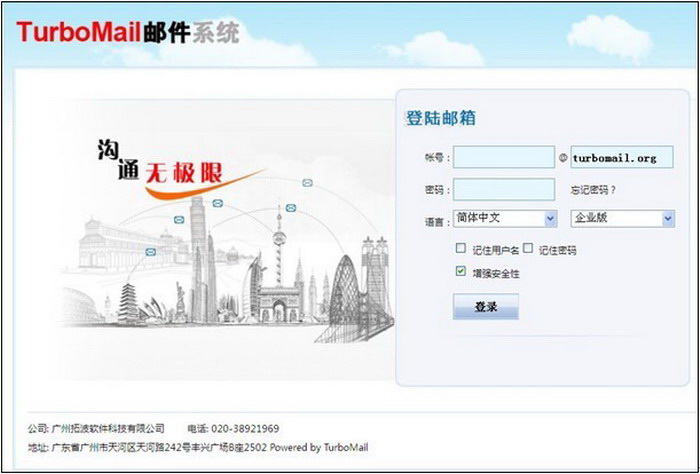Screen dimensions: 700x474
Task: Click the turbomail.org domain field
Action: click(x=621, y=157)
